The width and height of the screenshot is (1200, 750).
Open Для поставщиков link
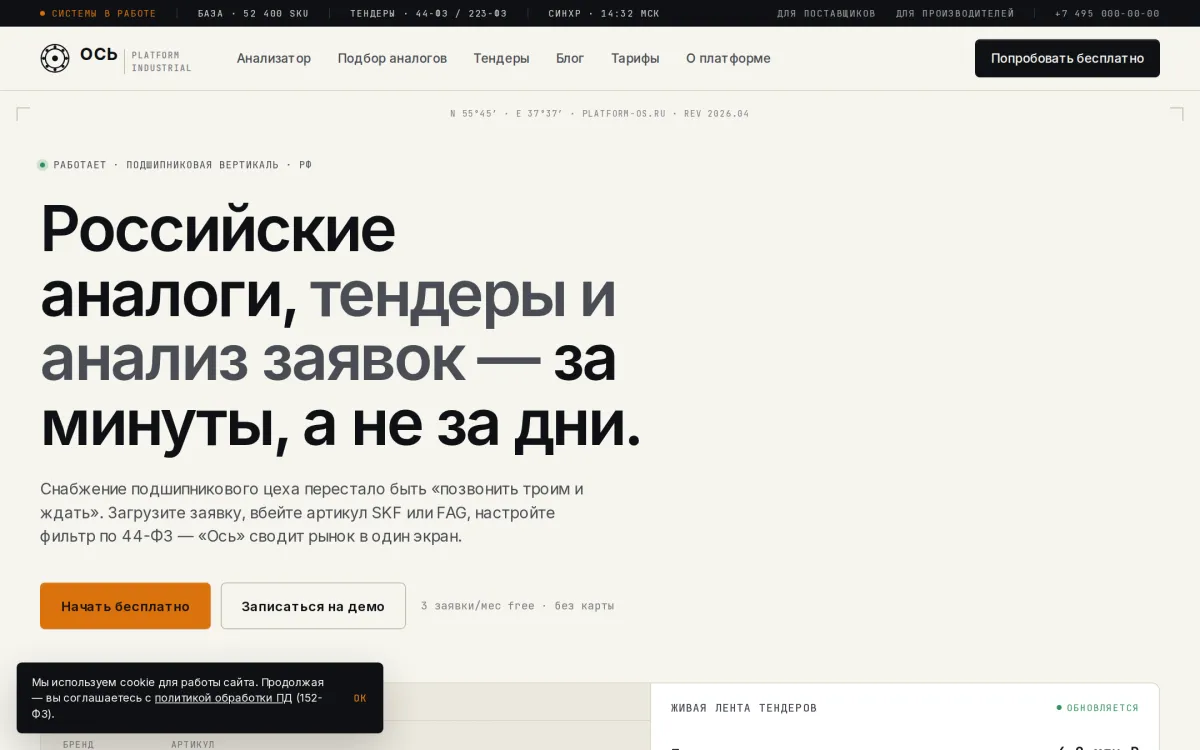coord(826,14)
